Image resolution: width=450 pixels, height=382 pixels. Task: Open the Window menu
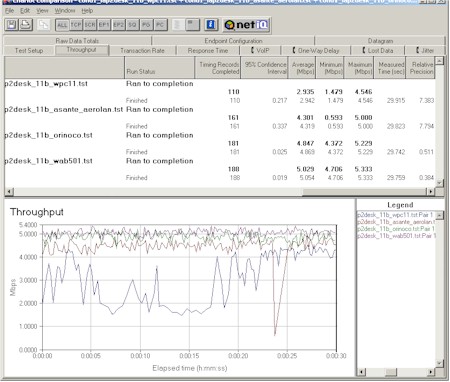[x=65, y=11]
